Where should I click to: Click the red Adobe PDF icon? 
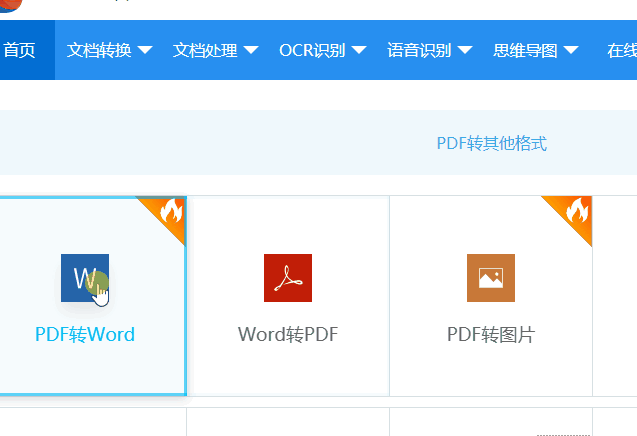click(x=288, y=278)
